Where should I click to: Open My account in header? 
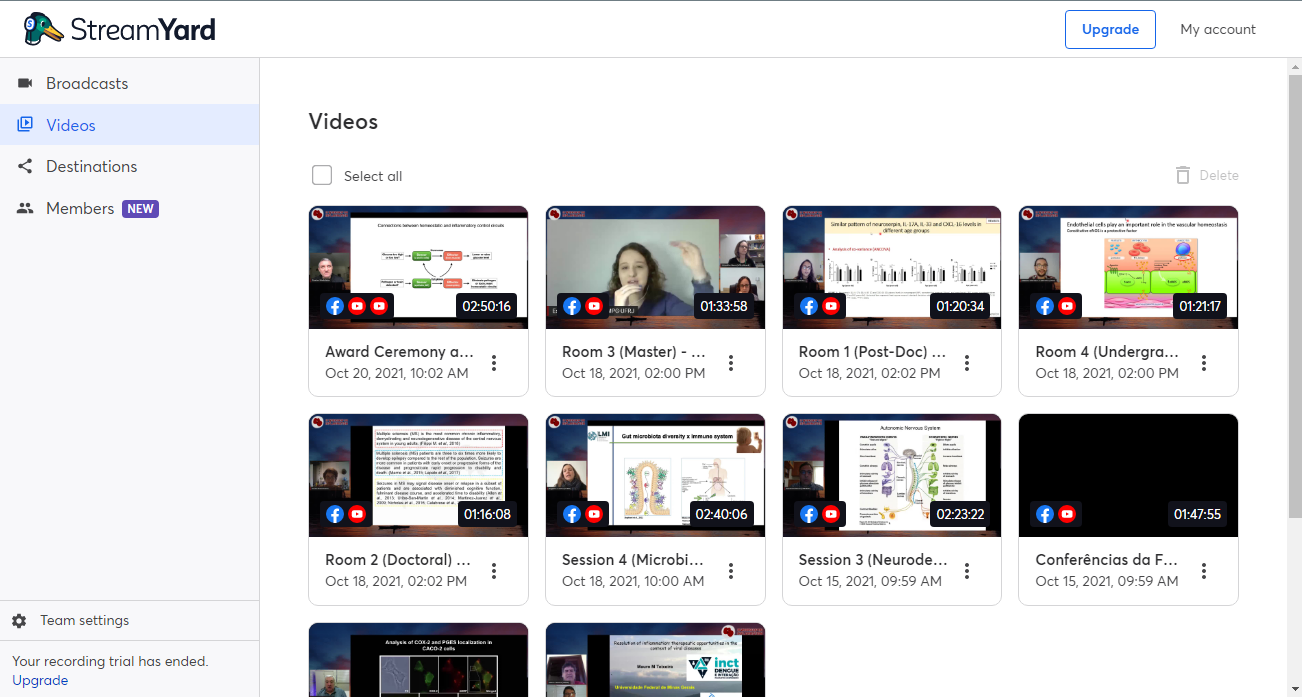tap(1218, 29)
